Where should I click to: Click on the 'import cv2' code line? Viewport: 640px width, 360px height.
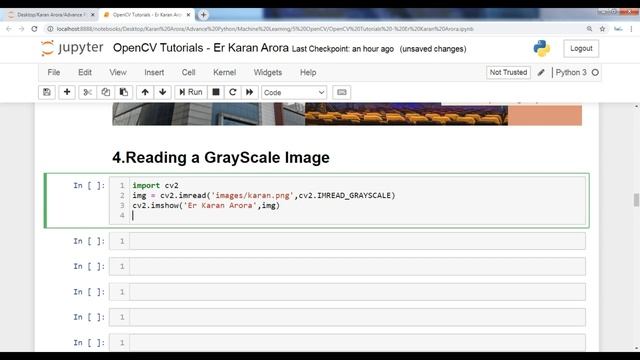point(155,185)
